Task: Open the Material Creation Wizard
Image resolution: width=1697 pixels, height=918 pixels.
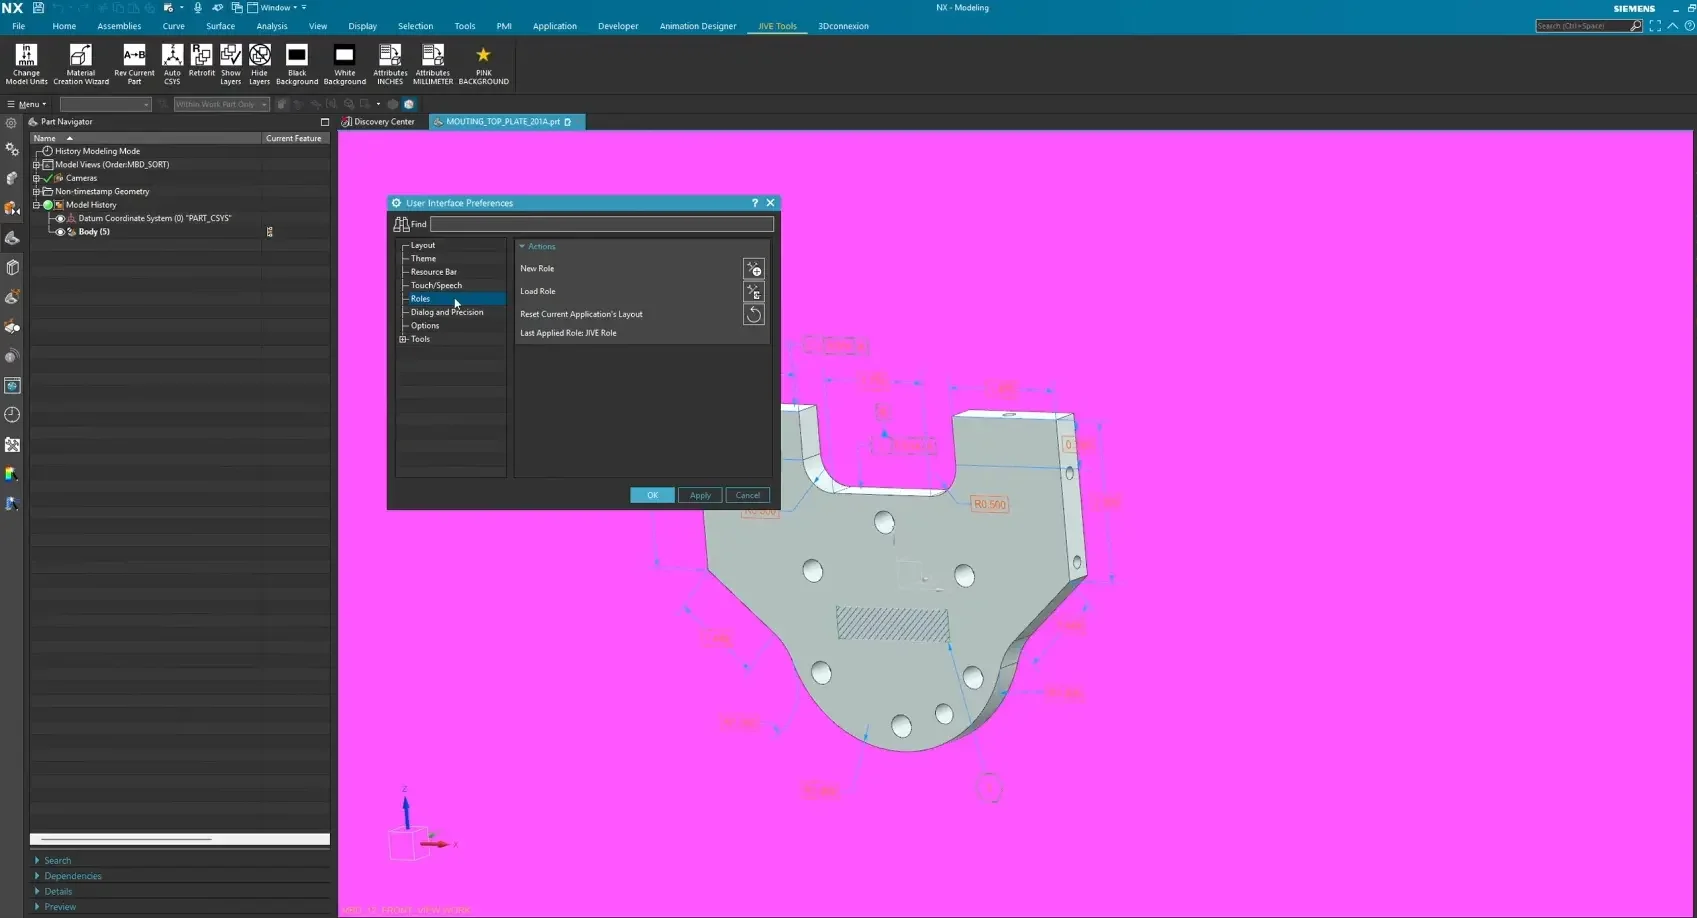Action: coord(81,64)
